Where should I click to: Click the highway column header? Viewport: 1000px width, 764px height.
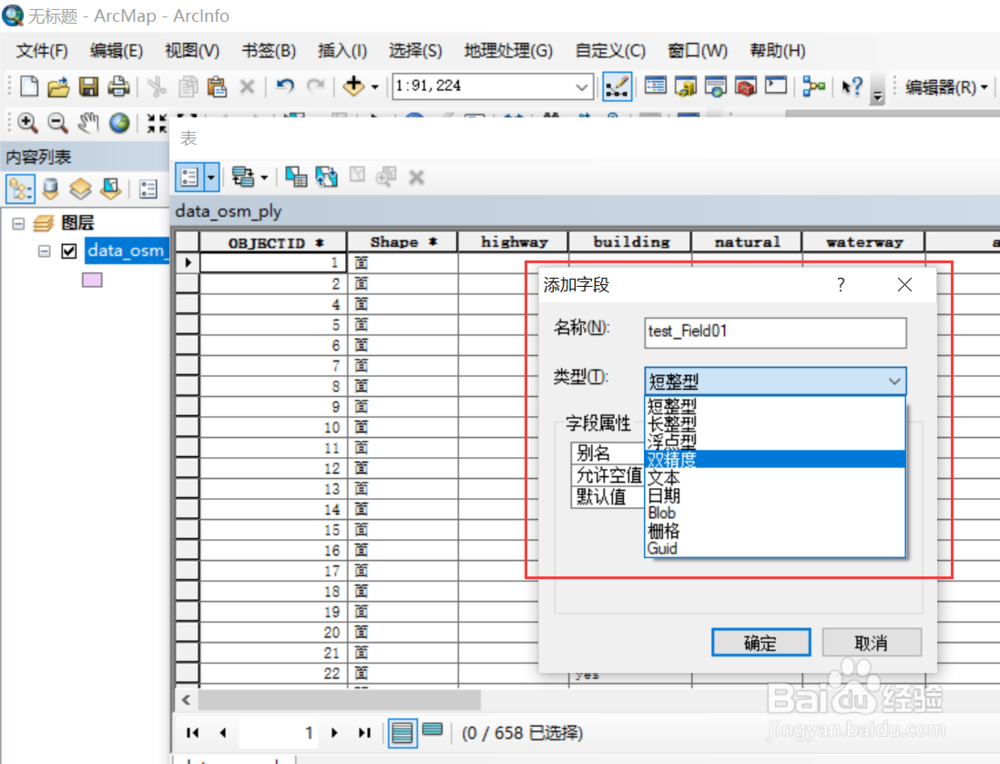[513, 242]
